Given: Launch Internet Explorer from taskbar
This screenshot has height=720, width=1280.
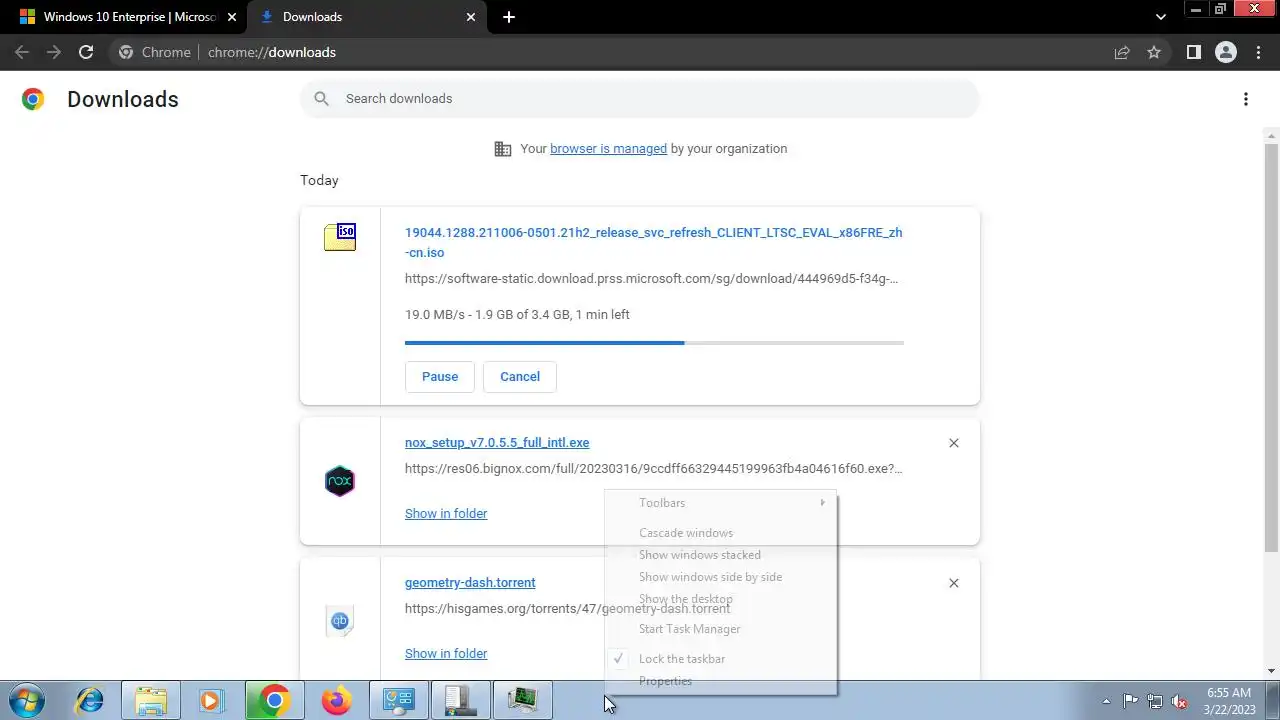Looking at the screenshot, I should click(90, 700).
